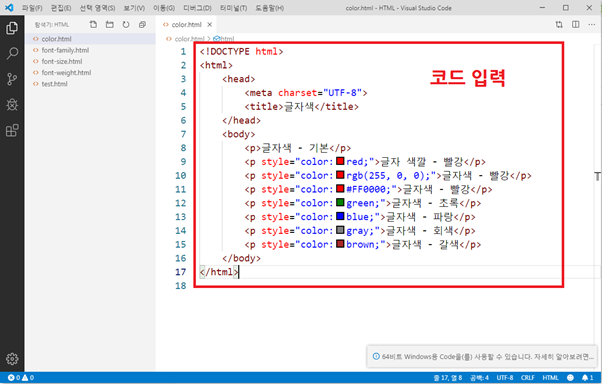Click the 64비트 Windows notification message
This screenshot has width=602, height=384.
pos(487,357)
